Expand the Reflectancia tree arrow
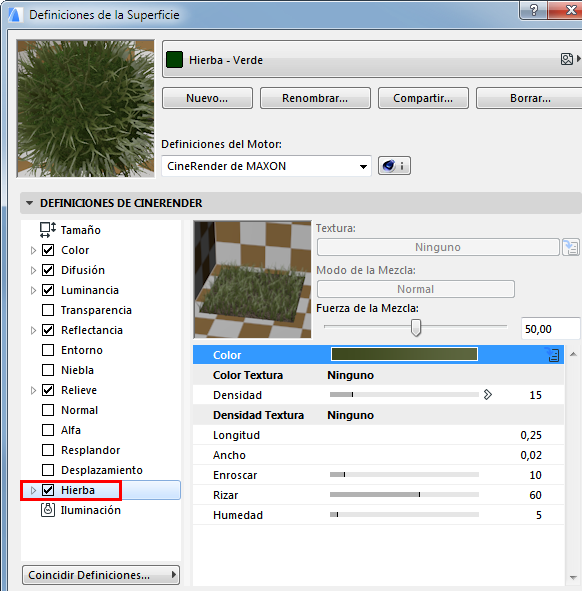Screen dimensions: 582x591 tap(33, 330)
